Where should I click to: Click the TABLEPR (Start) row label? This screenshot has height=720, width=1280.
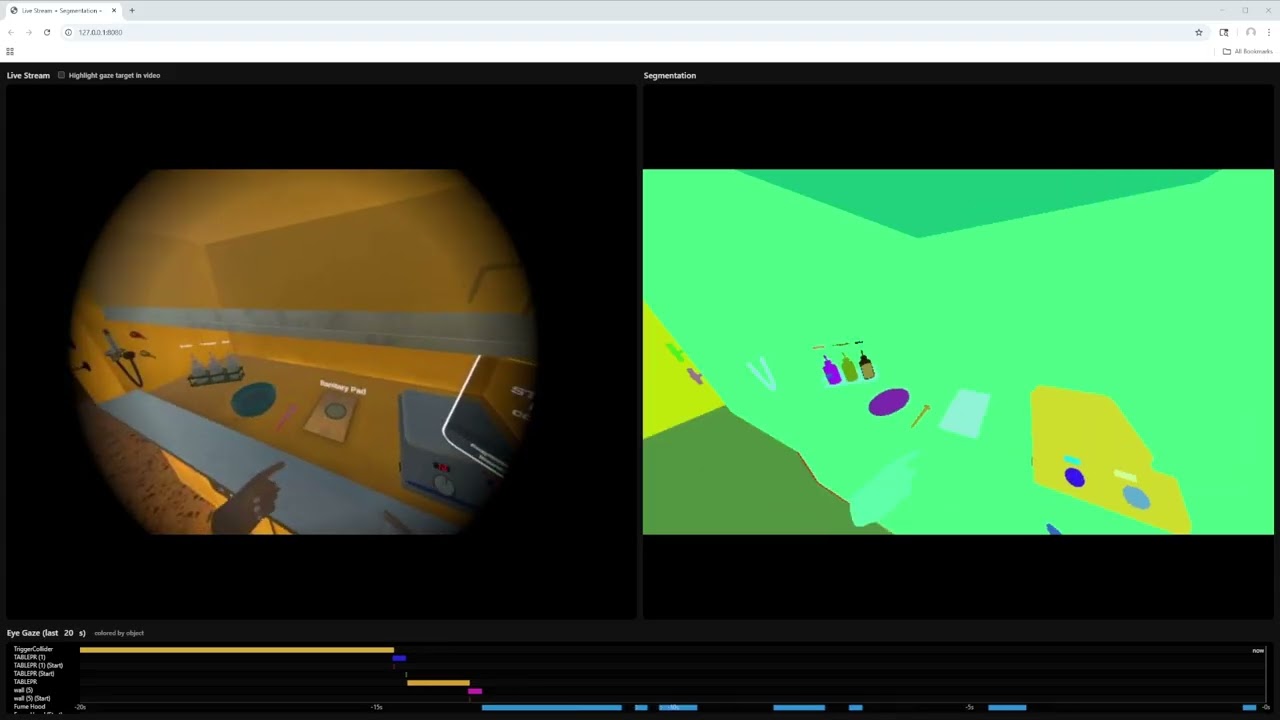coord(34,674)
